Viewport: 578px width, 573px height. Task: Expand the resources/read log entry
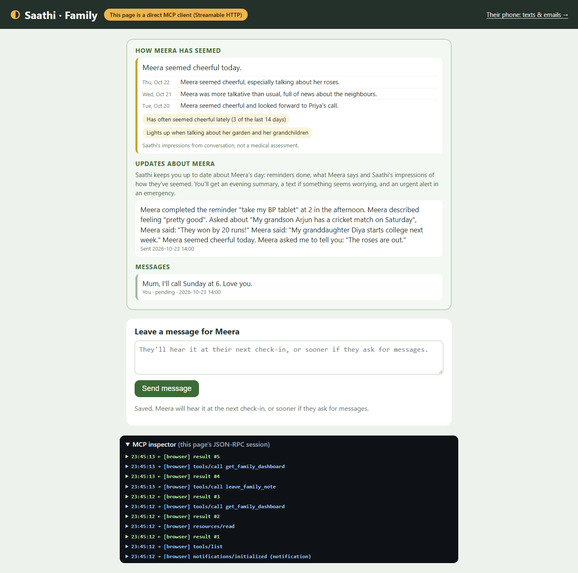click(180, 526)
